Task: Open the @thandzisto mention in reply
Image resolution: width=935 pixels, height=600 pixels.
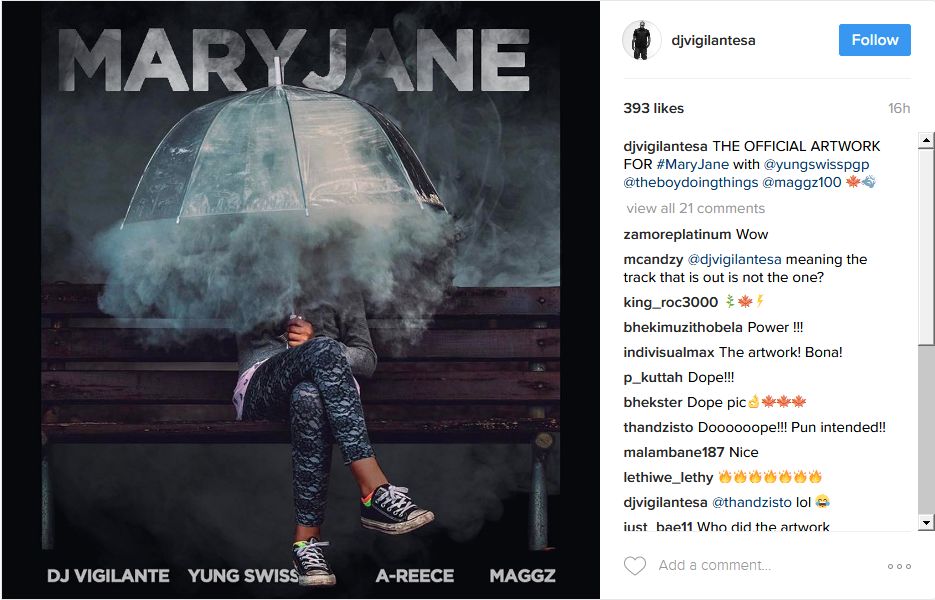Action: click(751, 502)
